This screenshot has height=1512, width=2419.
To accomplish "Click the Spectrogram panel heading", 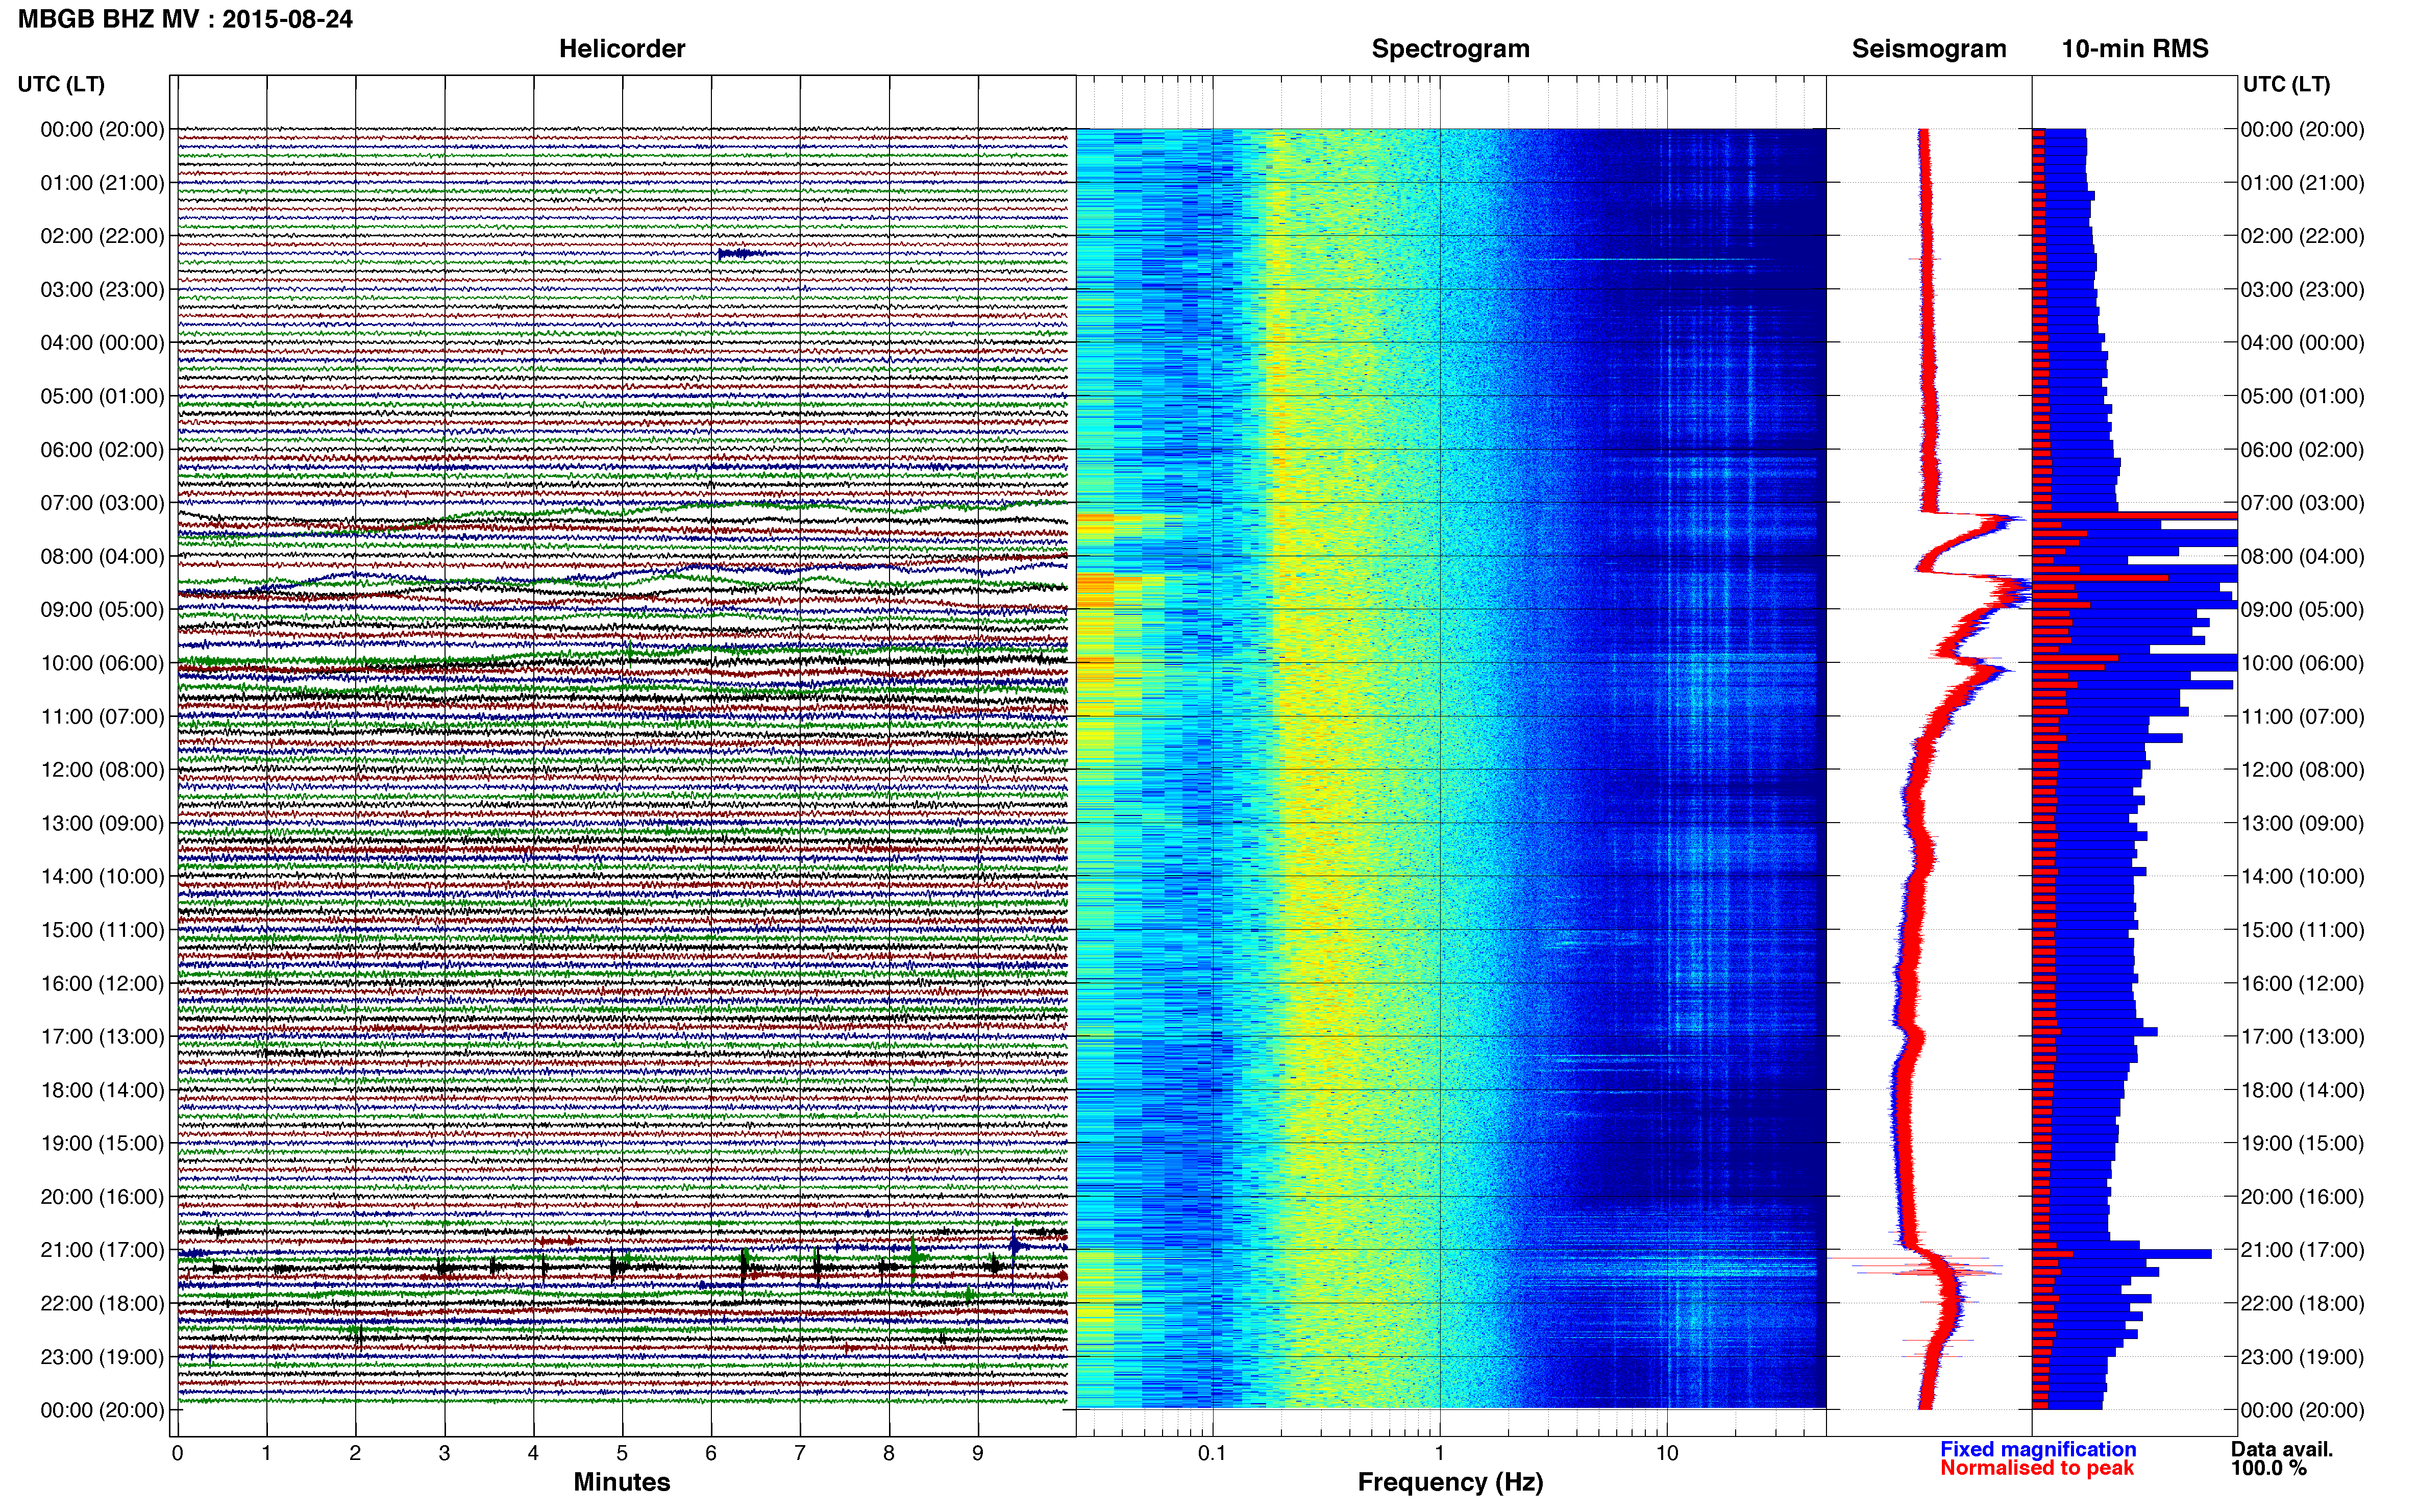I will pyautogui.click(x=1450, y=49).
